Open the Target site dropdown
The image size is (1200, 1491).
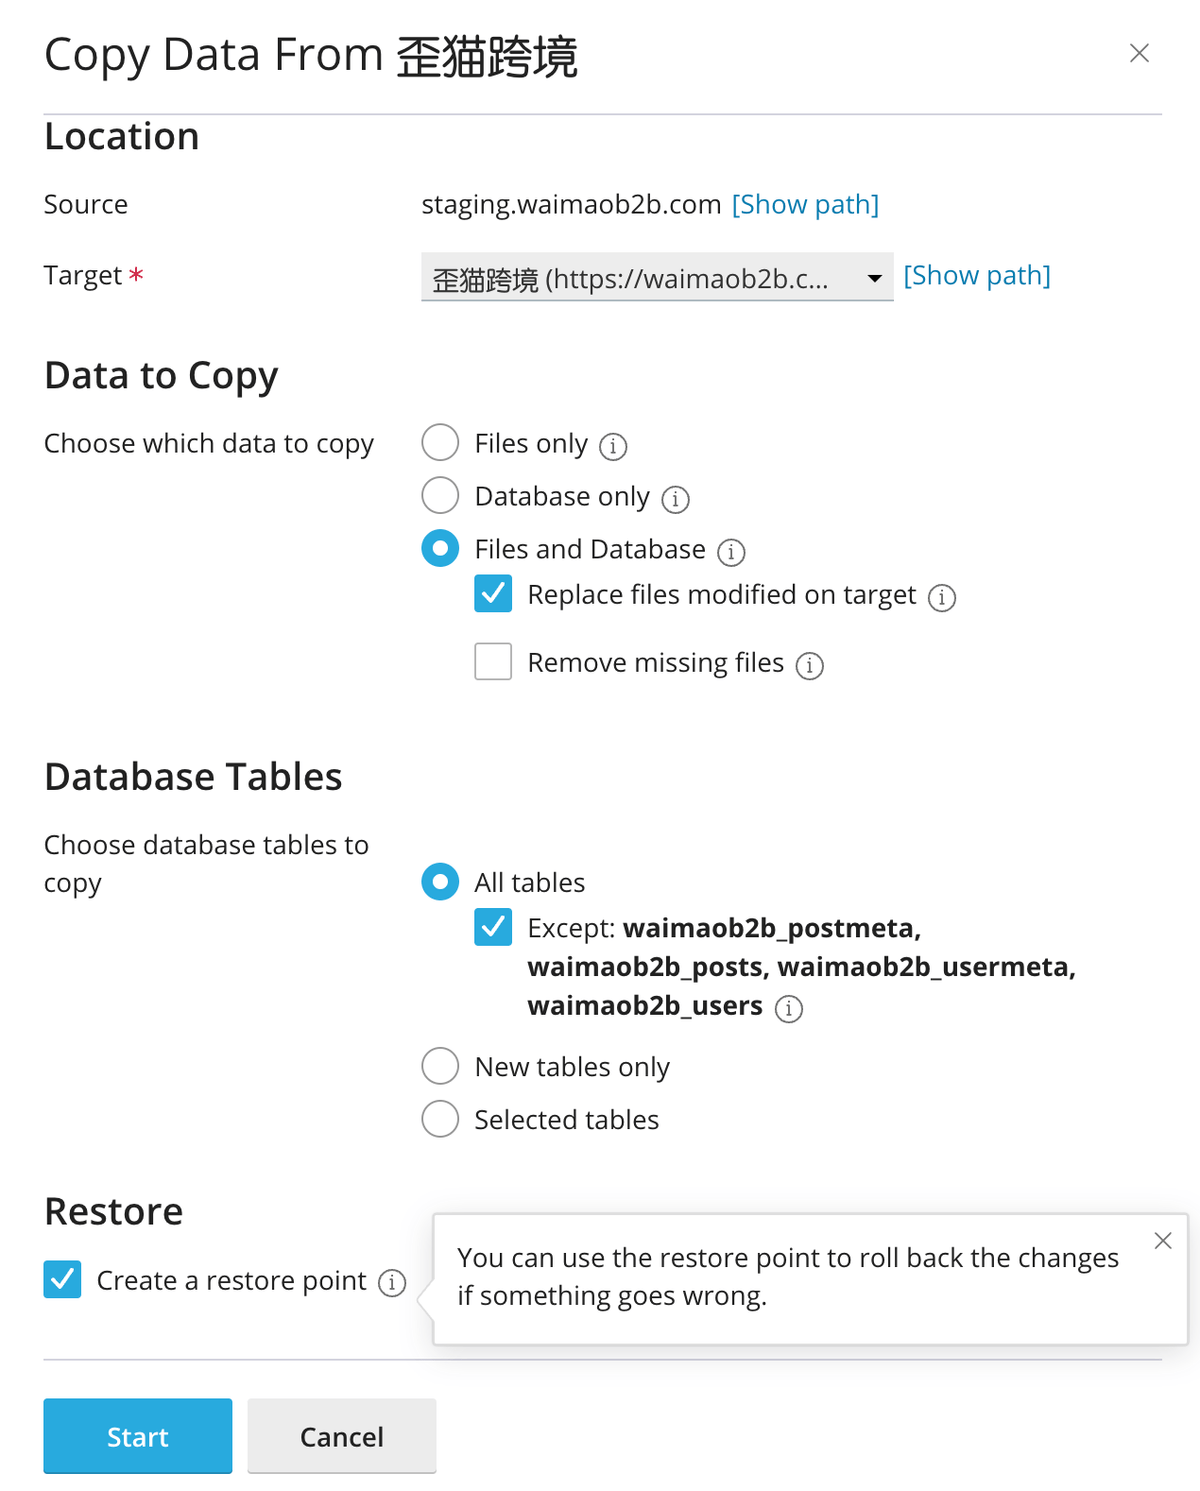[x=873, y=278]
